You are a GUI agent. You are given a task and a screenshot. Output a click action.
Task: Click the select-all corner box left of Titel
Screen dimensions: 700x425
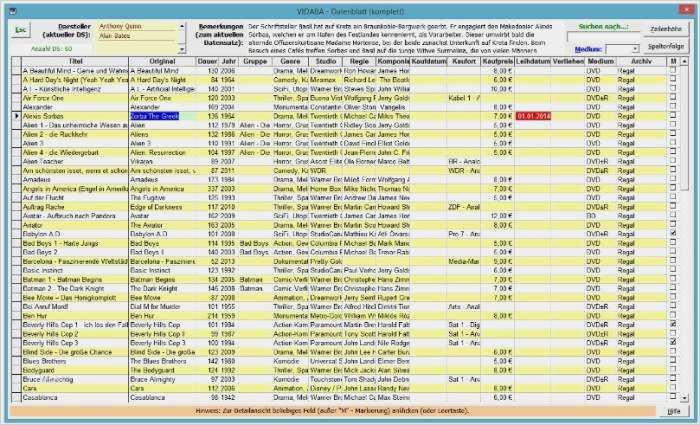tap(17, 61)
